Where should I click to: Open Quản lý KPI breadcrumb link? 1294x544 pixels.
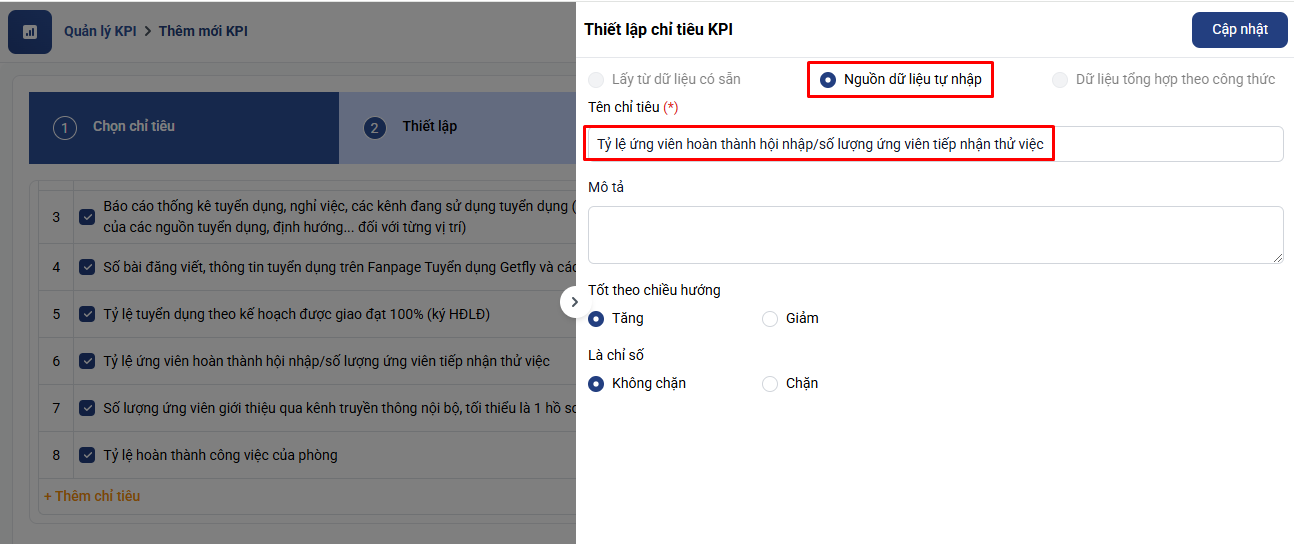100,31
